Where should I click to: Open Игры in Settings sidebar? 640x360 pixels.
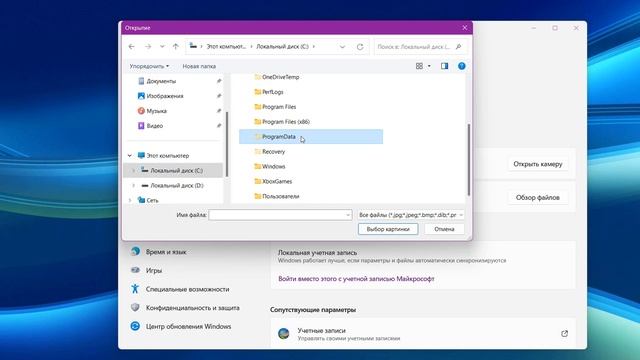[153, 270]
